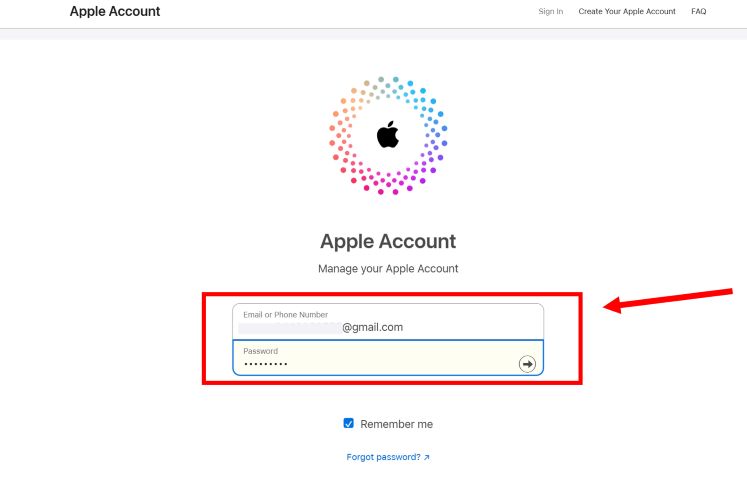The width and height of the screenshot is (747, 500).
Task: Click the "Manage your Apple Account" subtitle
Action: [x=388, y=269]
